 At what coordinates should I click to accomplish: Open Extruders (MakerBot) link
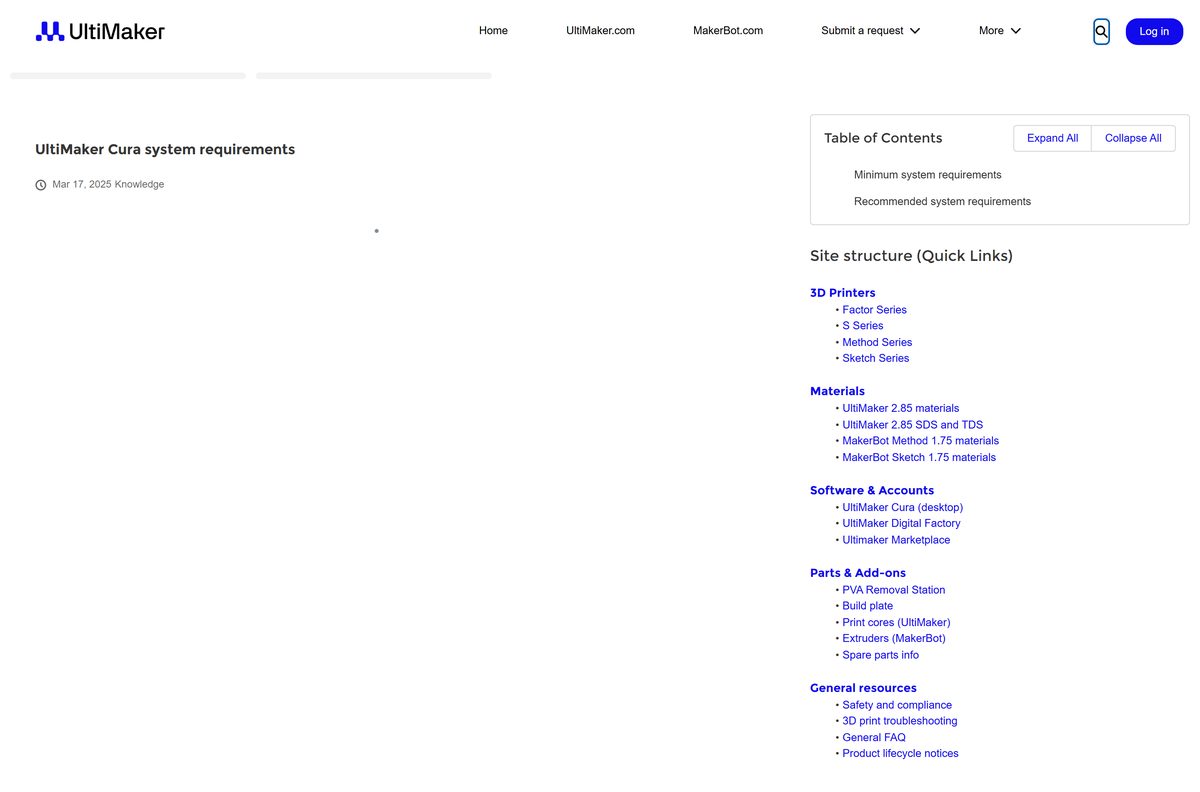pyautogui.click(x=893, y=638)
